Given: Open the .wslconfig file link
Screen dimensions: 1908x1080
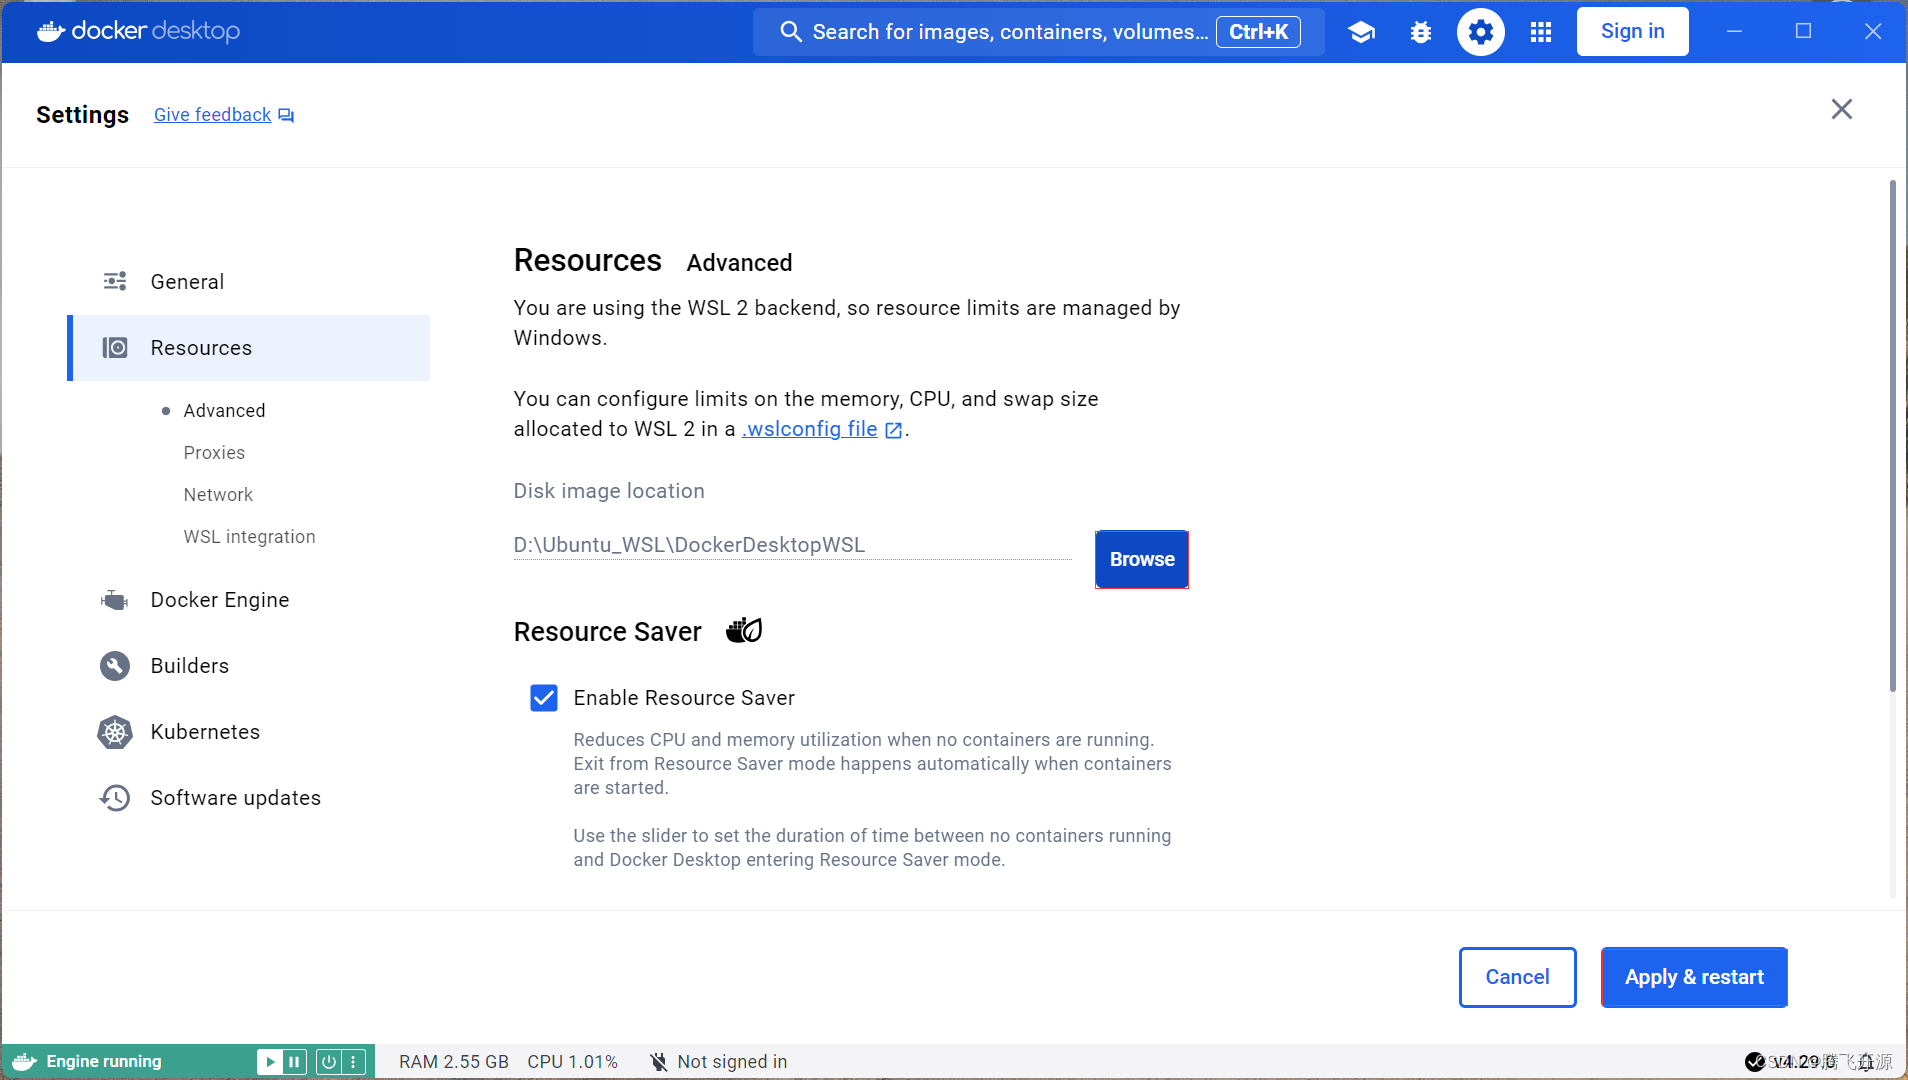Looking at the screenshot, I should 809,429.
